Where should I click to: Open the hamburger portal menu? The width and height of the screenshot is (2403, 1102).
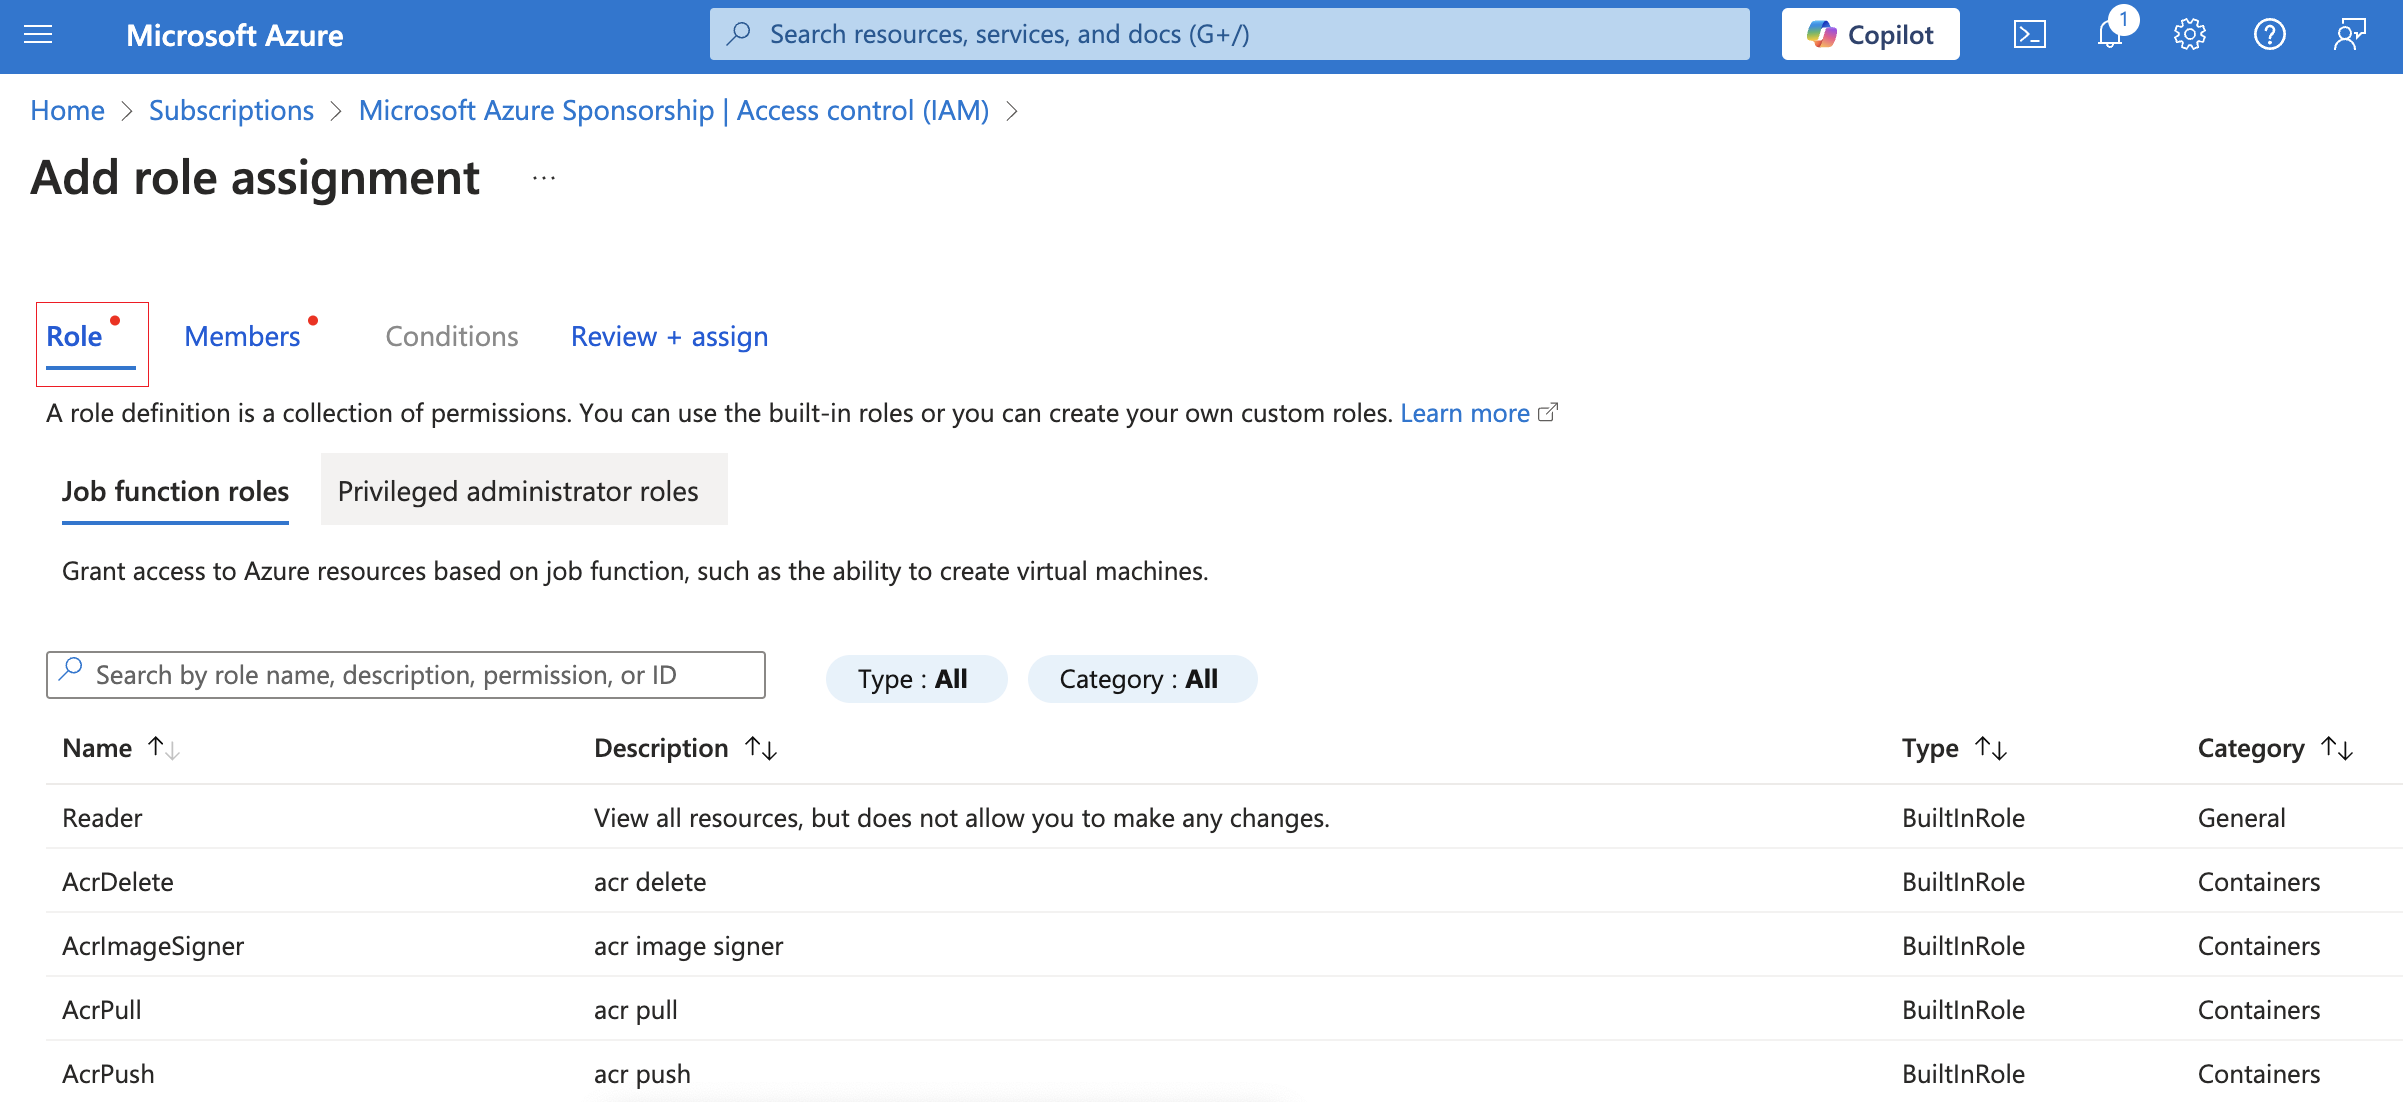point(38,35)
